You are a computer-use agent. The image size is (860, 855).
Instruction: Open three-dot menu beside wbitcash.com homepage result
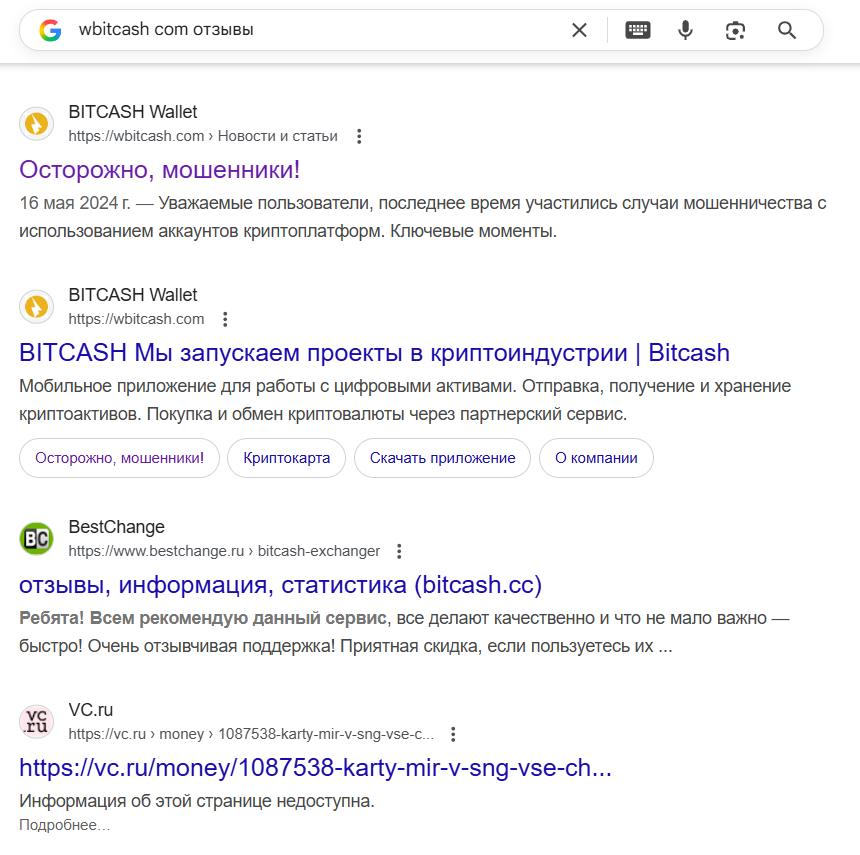[x=225, y=319]
